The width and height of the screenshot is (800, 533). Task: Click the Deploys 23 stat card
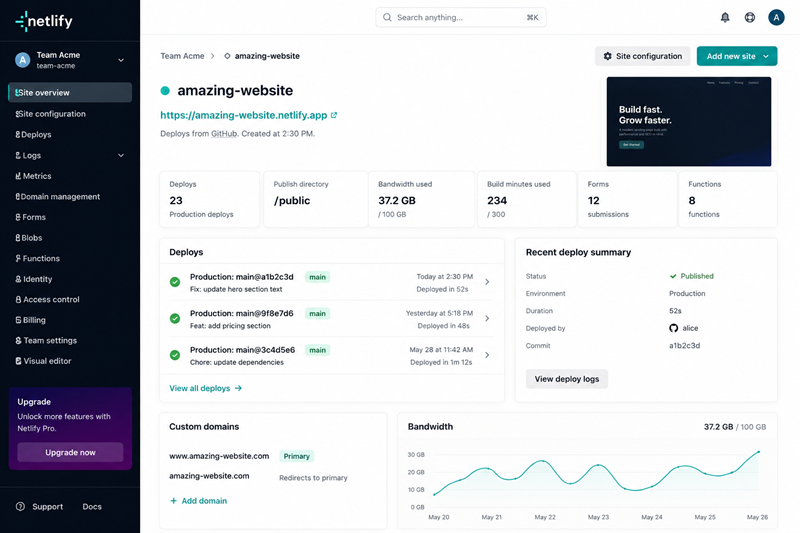tap(210, 199)
